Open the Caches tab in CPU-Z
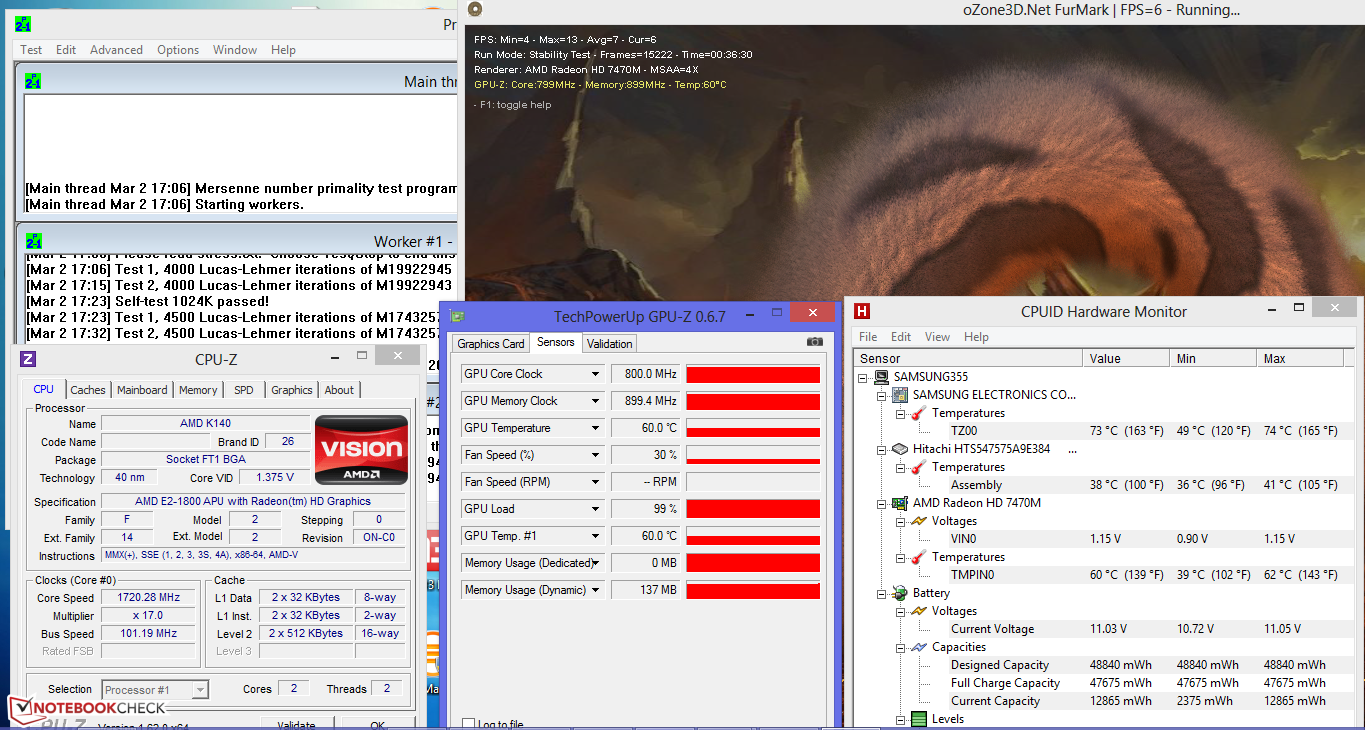This screenshot has width=1365, height=730. click(x=88, y=390)
